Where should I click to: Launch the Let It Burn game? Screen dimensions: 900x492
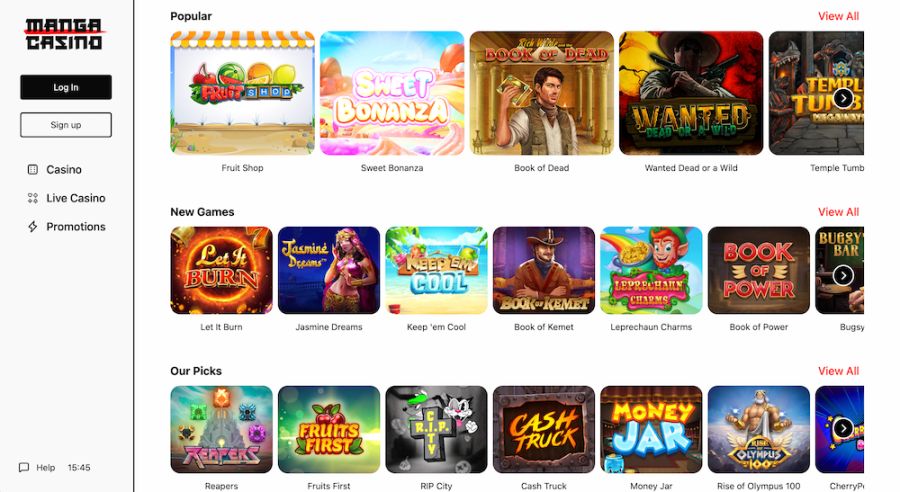(222, 270)
